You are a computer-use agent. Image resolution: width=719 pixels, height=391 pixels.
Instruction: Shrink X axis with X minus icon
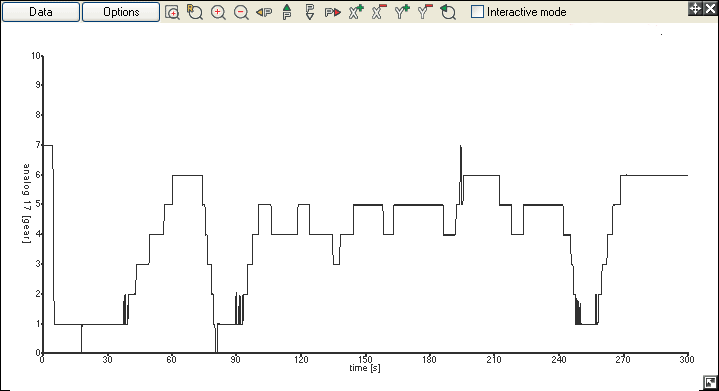coord(379,12)
